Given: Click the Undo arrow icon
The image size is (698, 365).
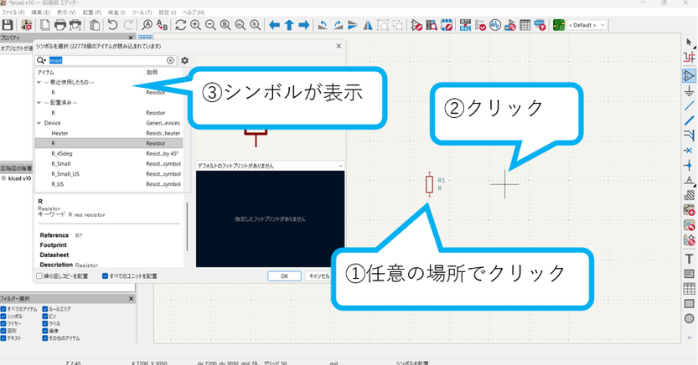Looking at the screenshot, I should pos(112,25).
